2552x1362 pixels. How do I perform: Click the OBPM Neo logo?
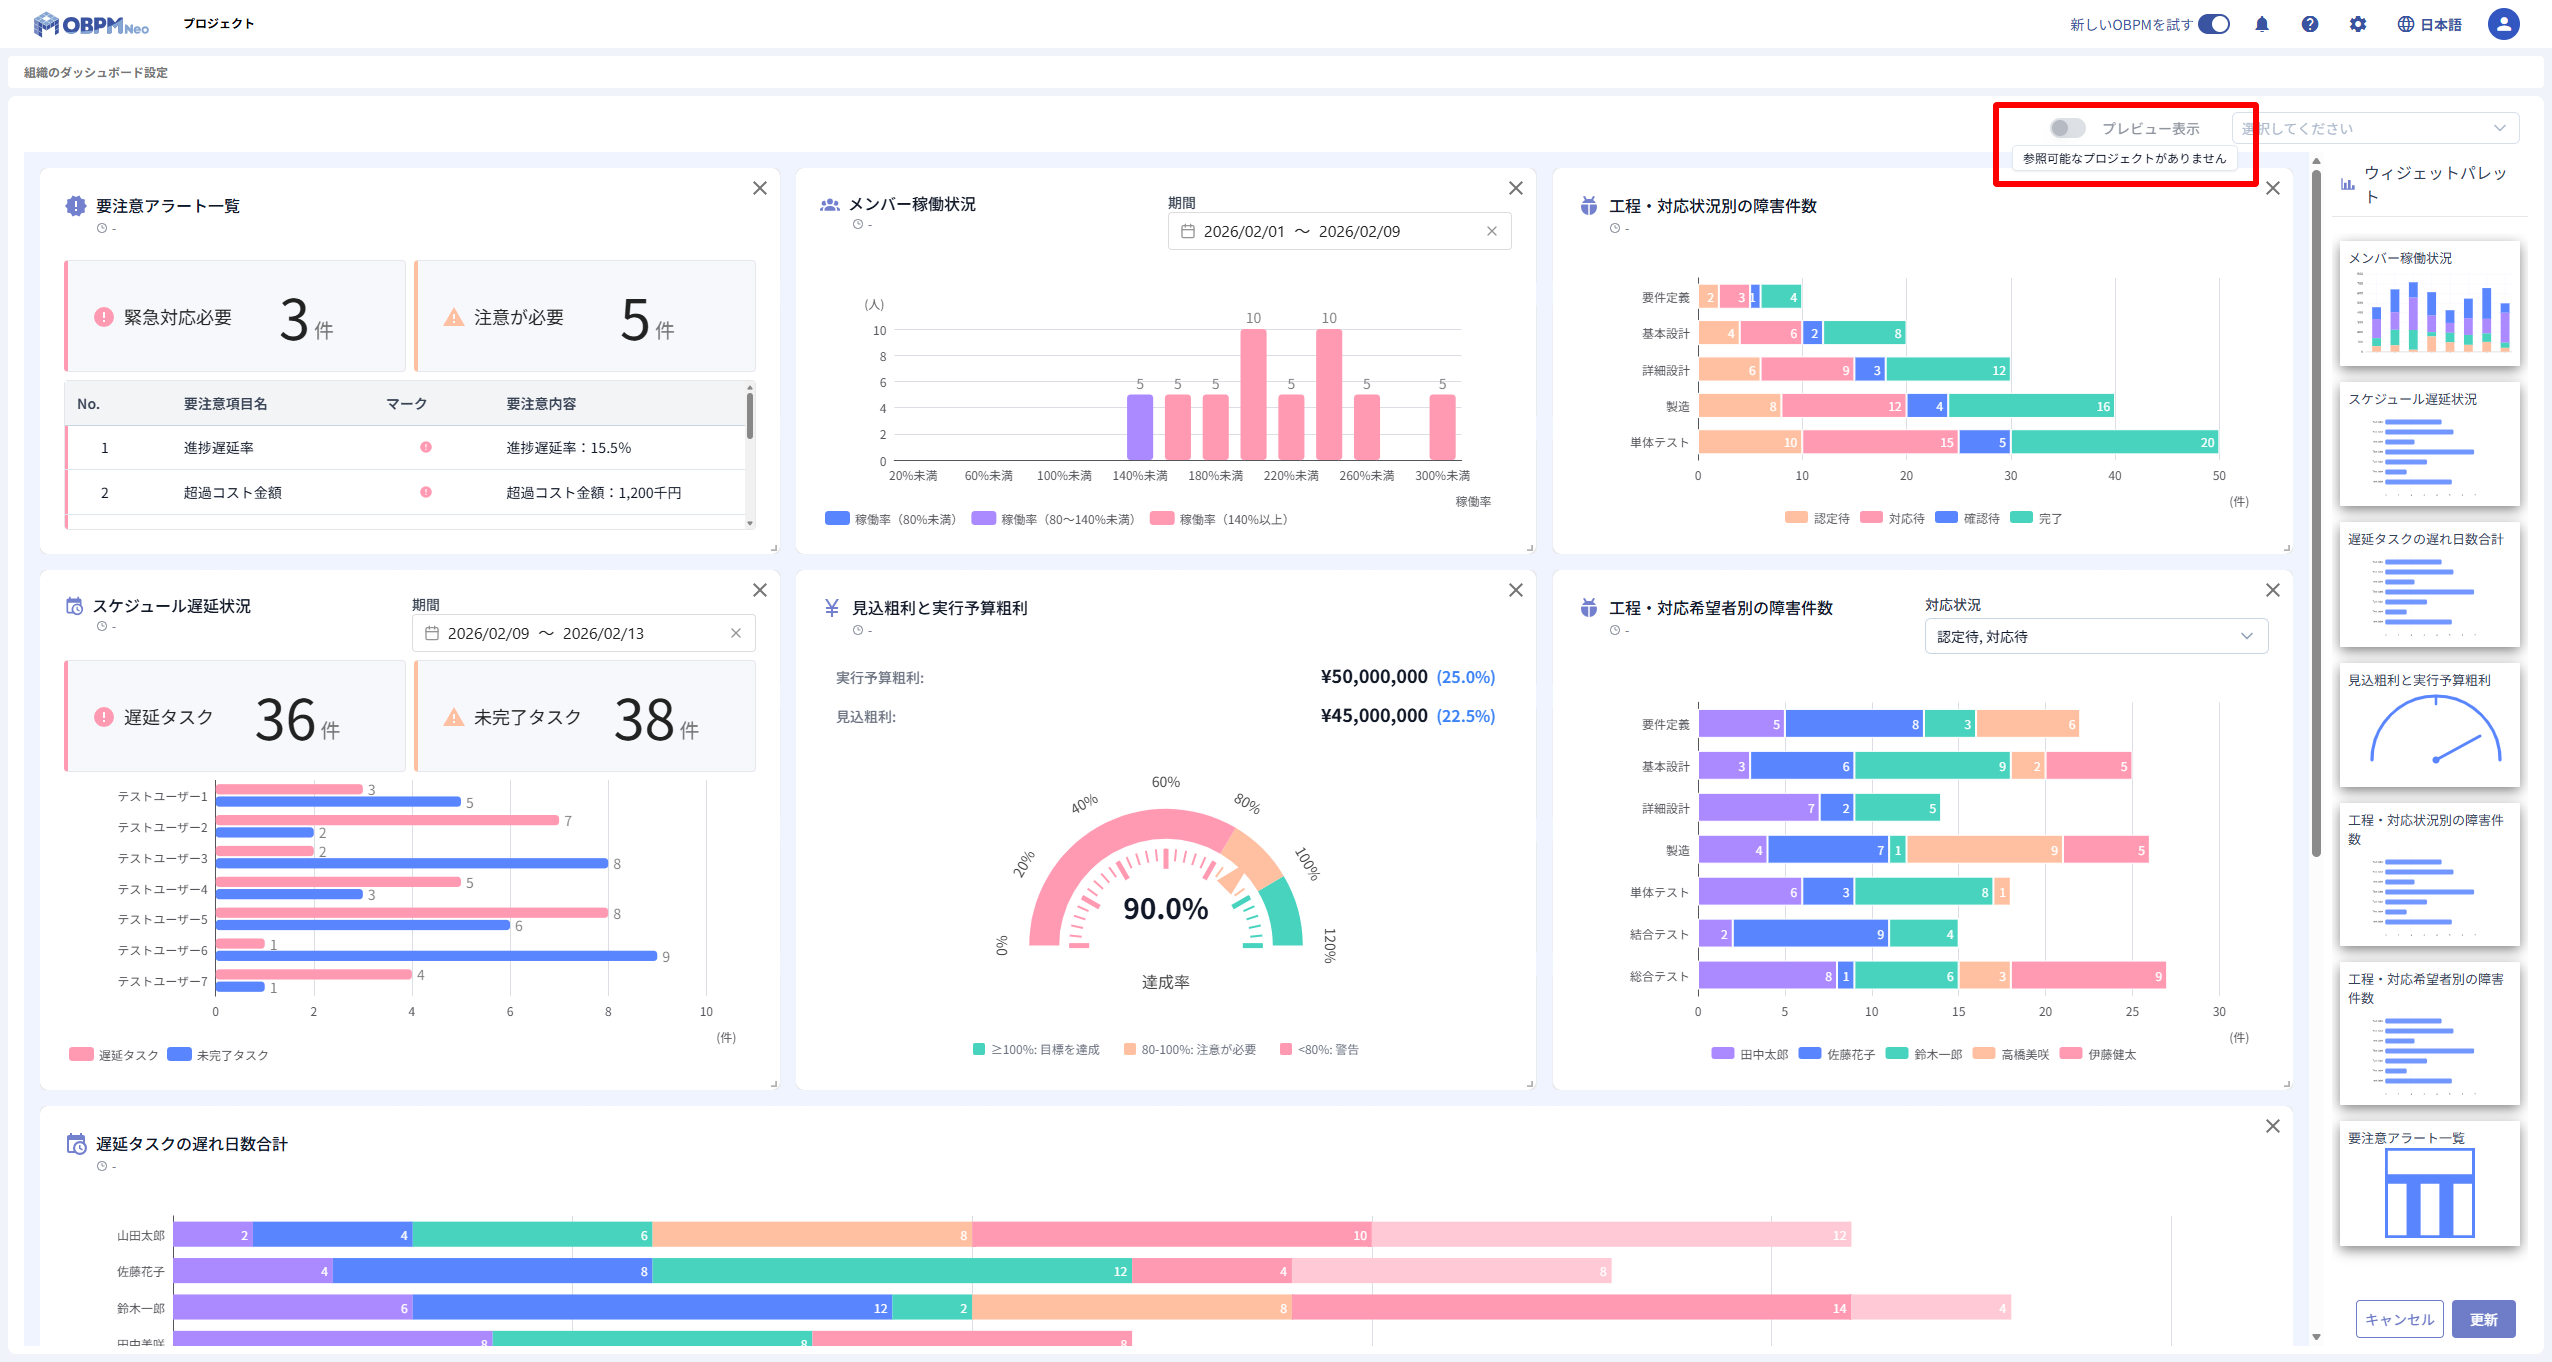point(91,24)
